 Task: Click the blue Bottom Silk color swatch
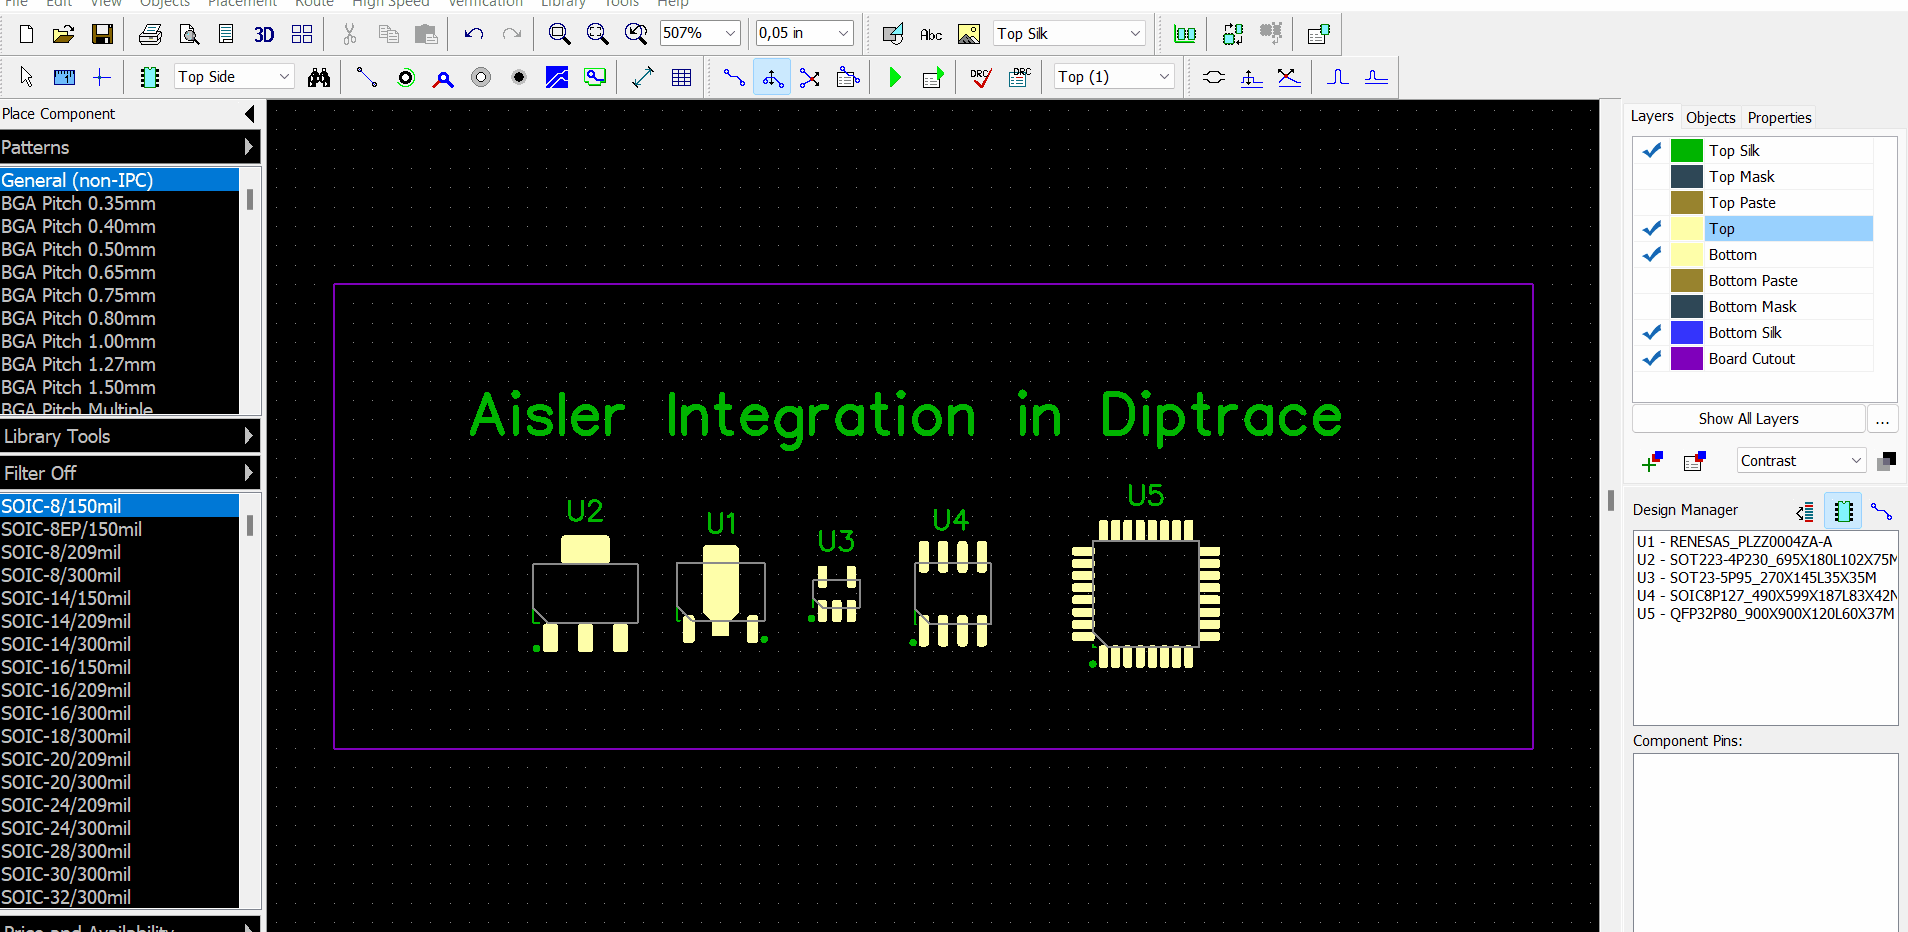1687,332
